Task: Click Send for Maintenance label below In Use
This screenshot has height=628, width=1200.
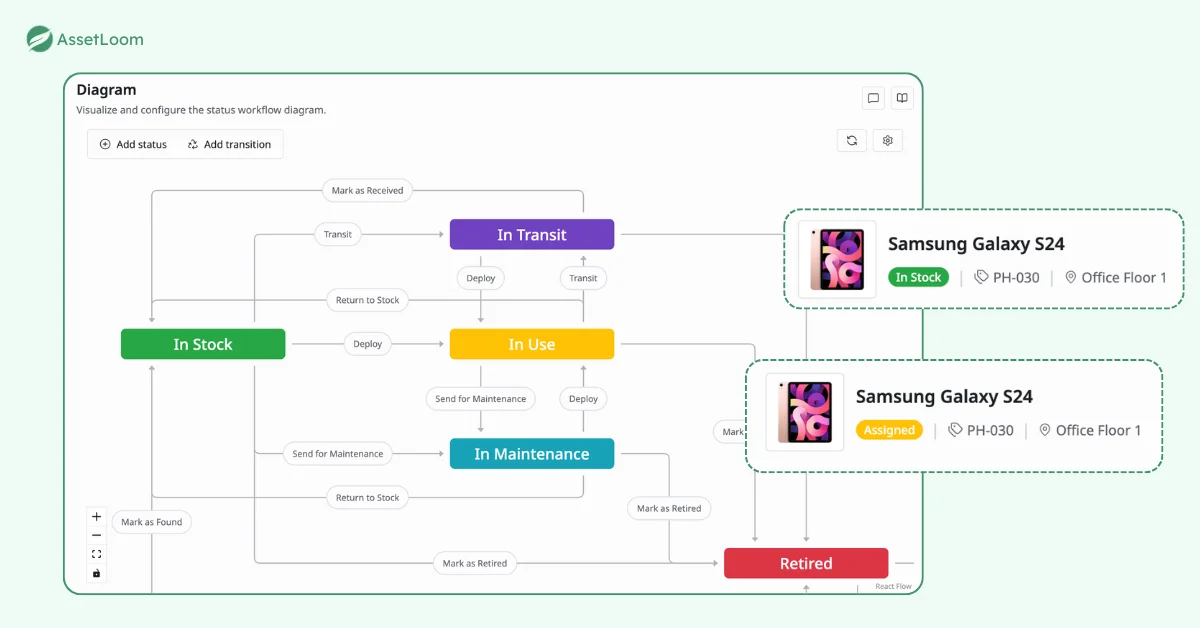Action: click(x=481, y=399)
